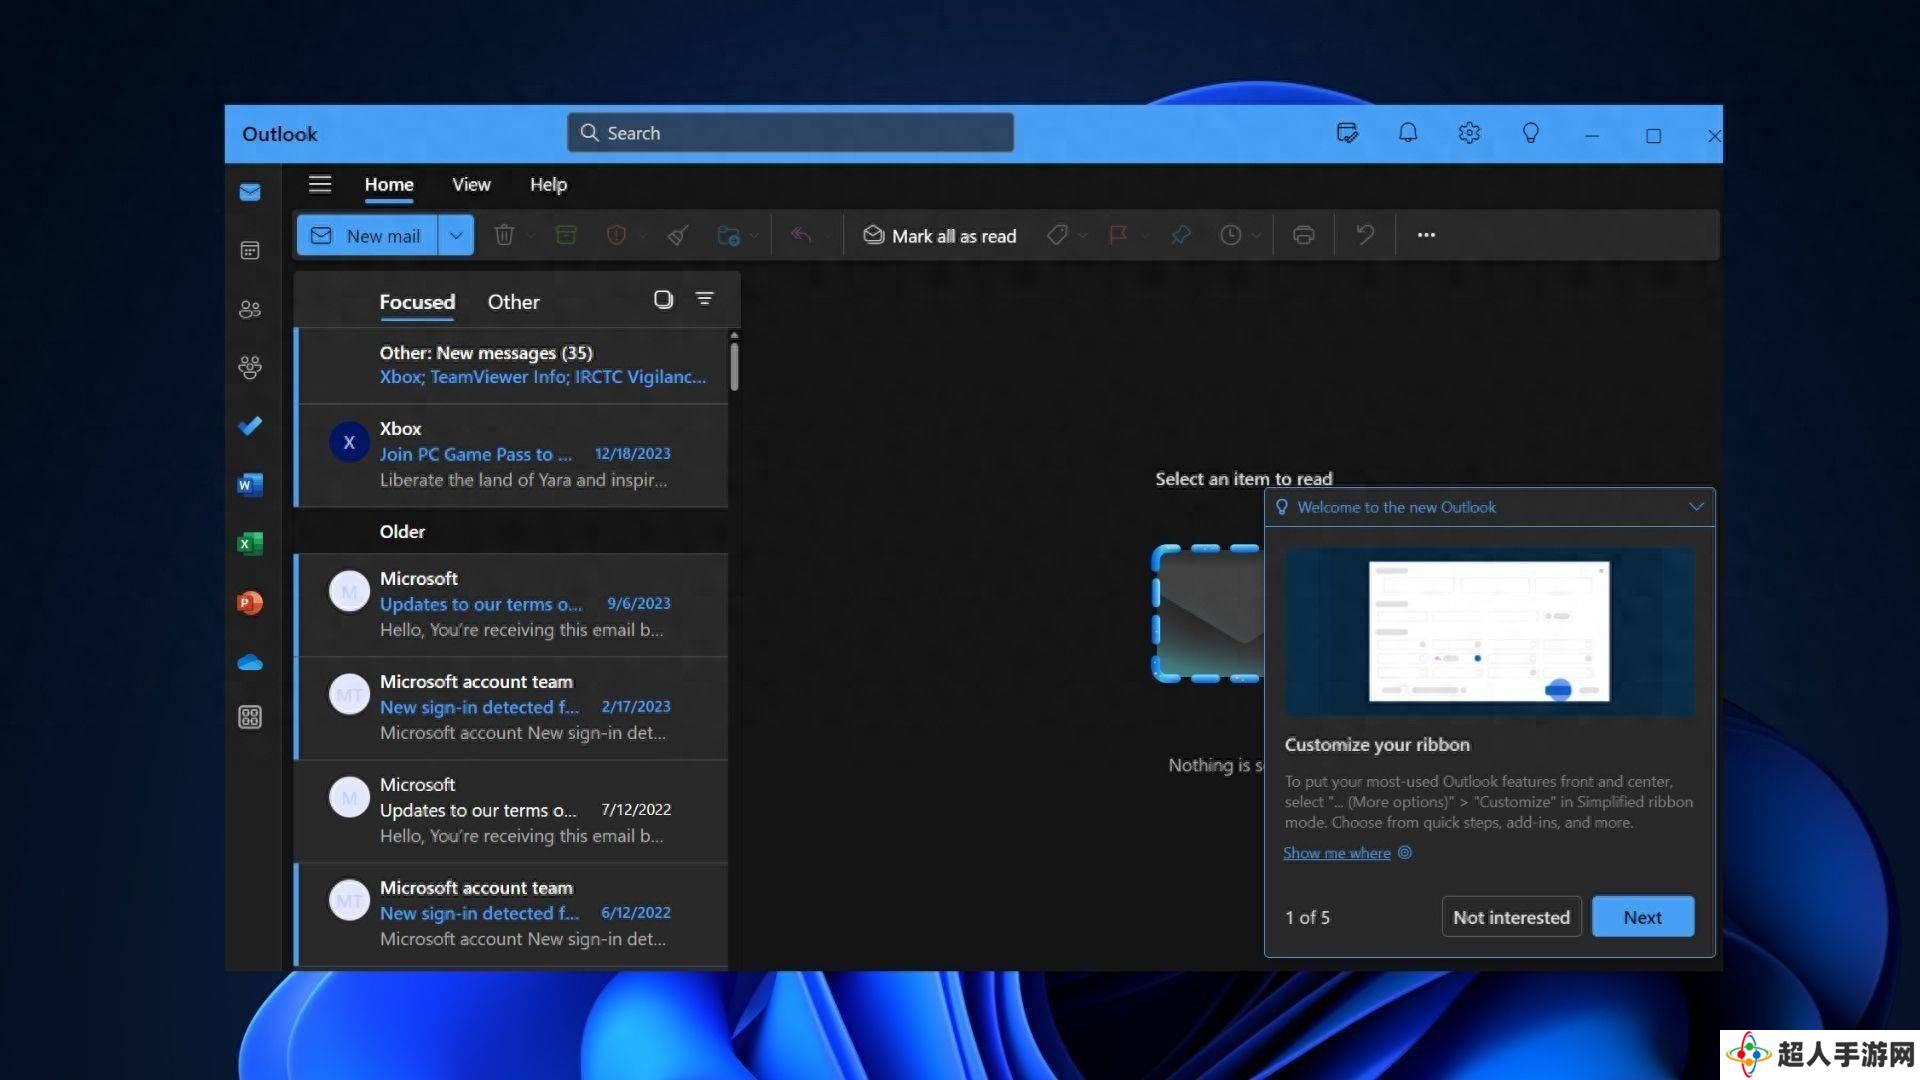Open the Xbox Join PC Game Pass email
Viewport: 1920px width, 1080px height.
tap(511, 455)
